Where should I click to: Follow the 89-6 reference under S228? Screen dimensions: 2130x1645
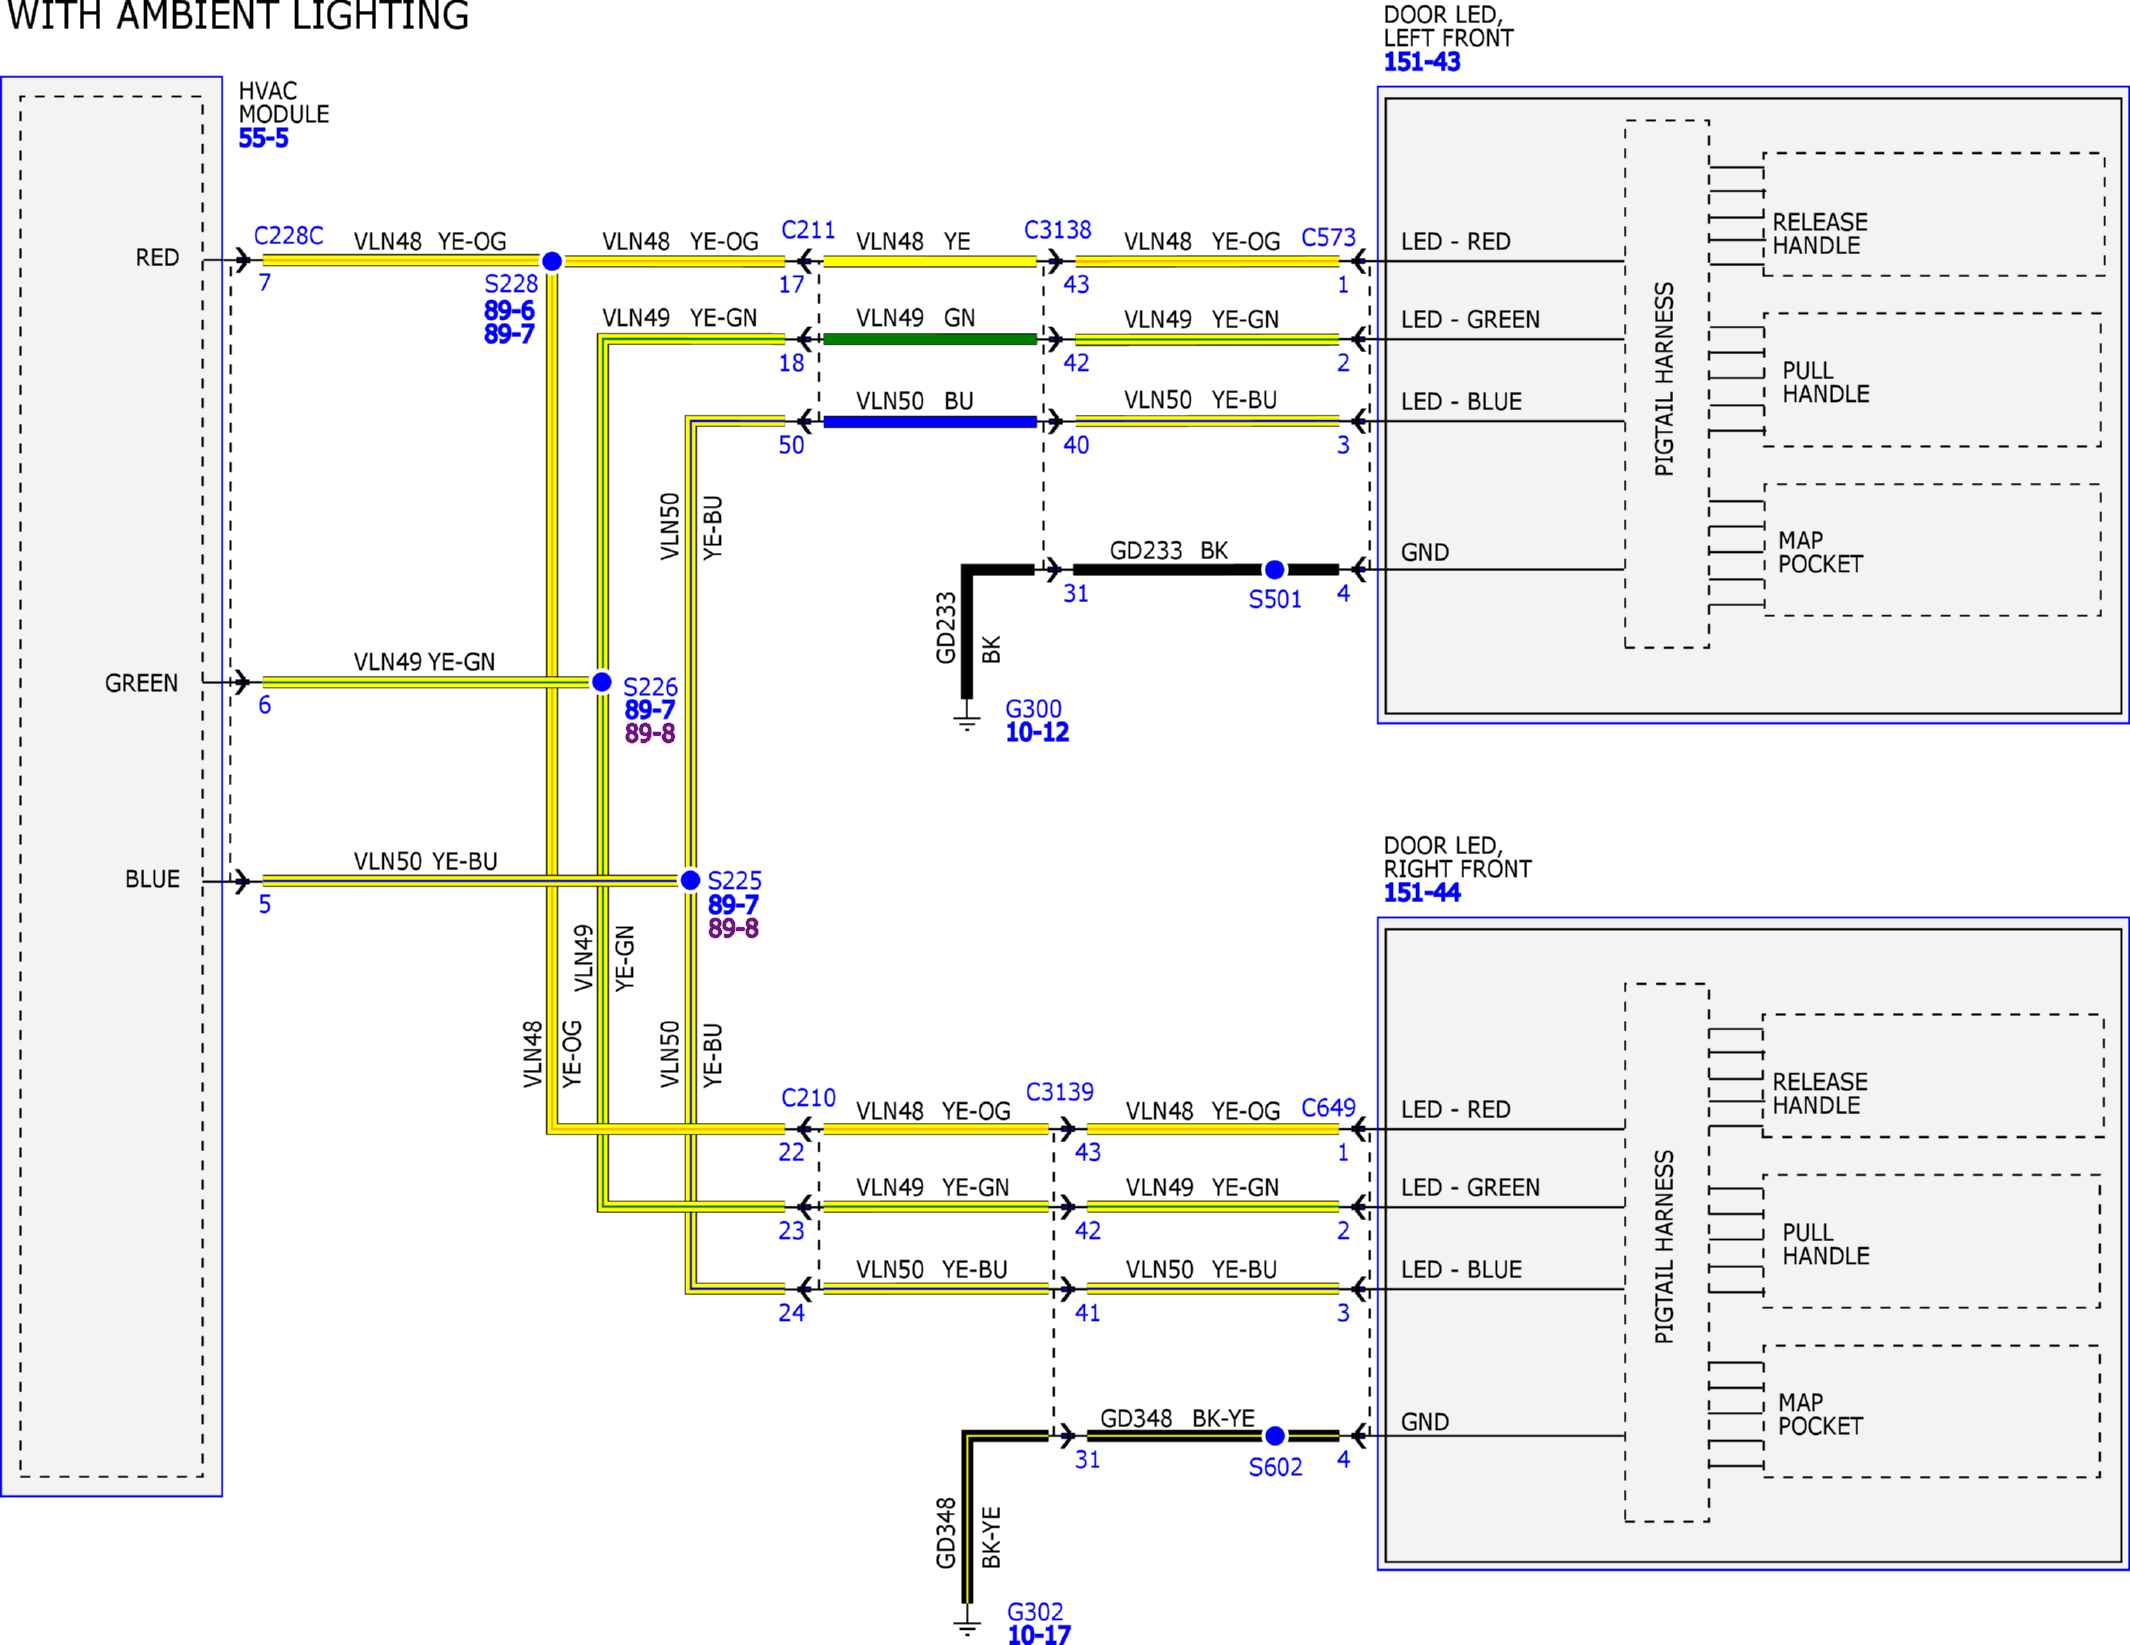(x=509, y=310)
